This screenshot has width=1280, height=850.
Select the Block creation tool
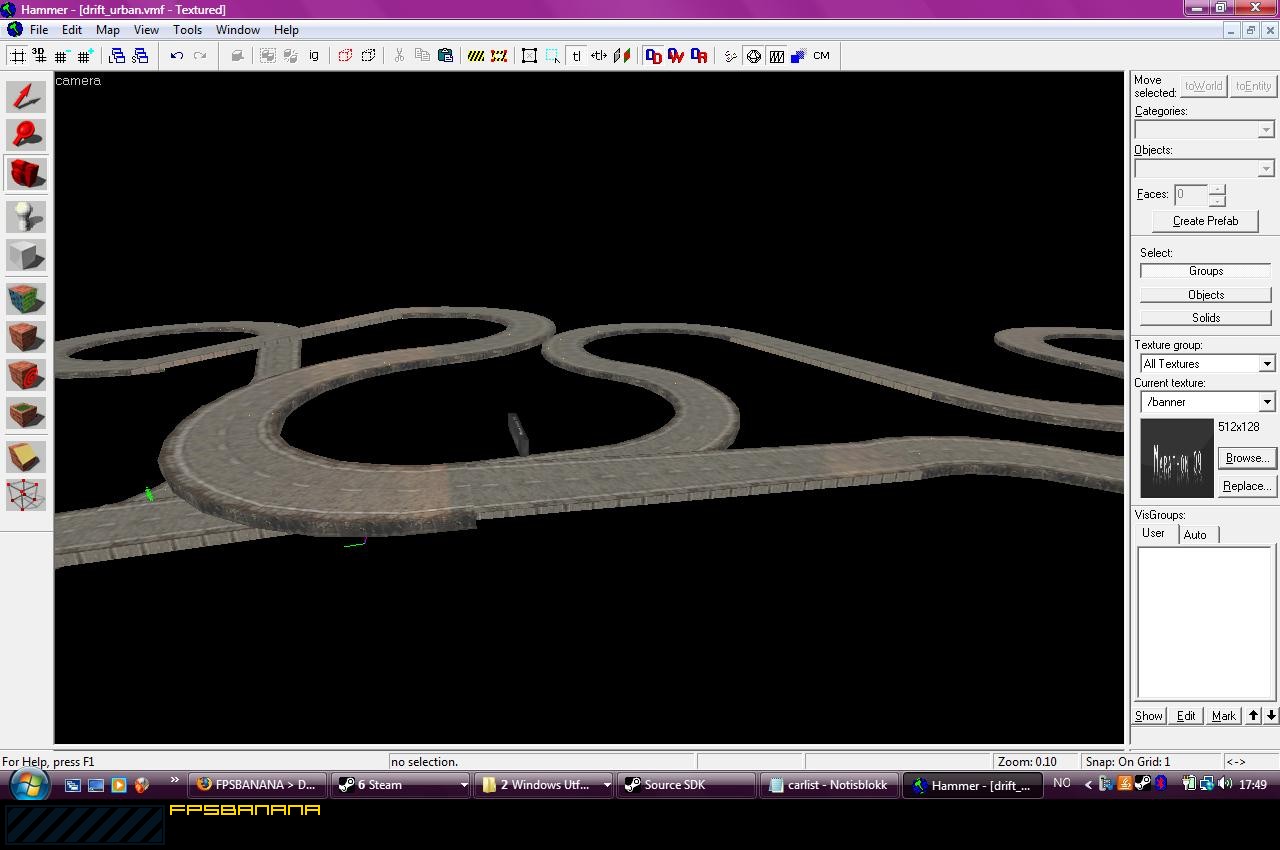25,254
